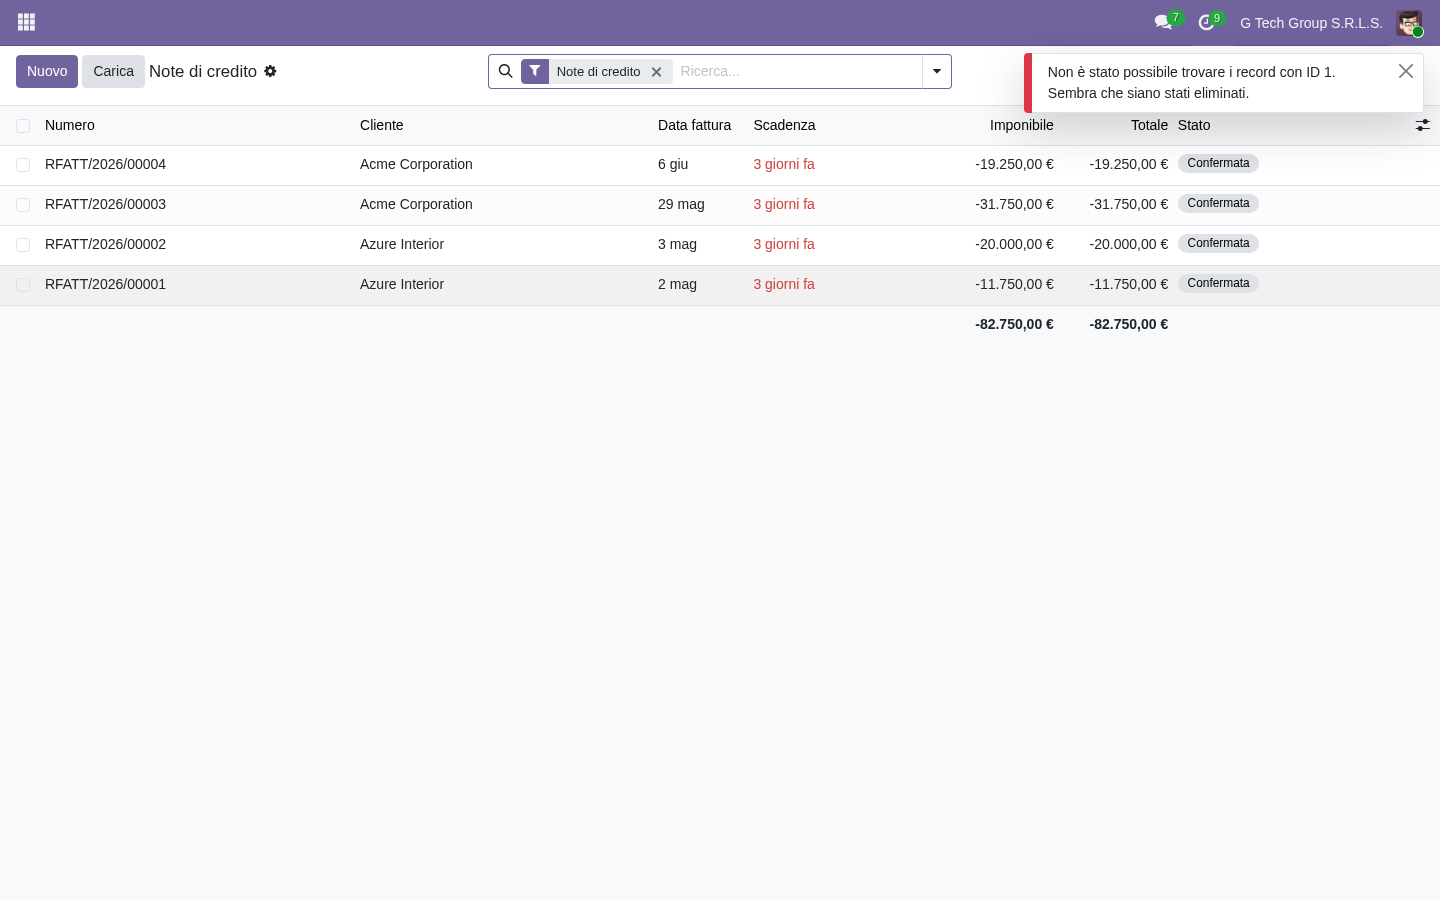Open the conversations messages icon

click(1163, 22)
